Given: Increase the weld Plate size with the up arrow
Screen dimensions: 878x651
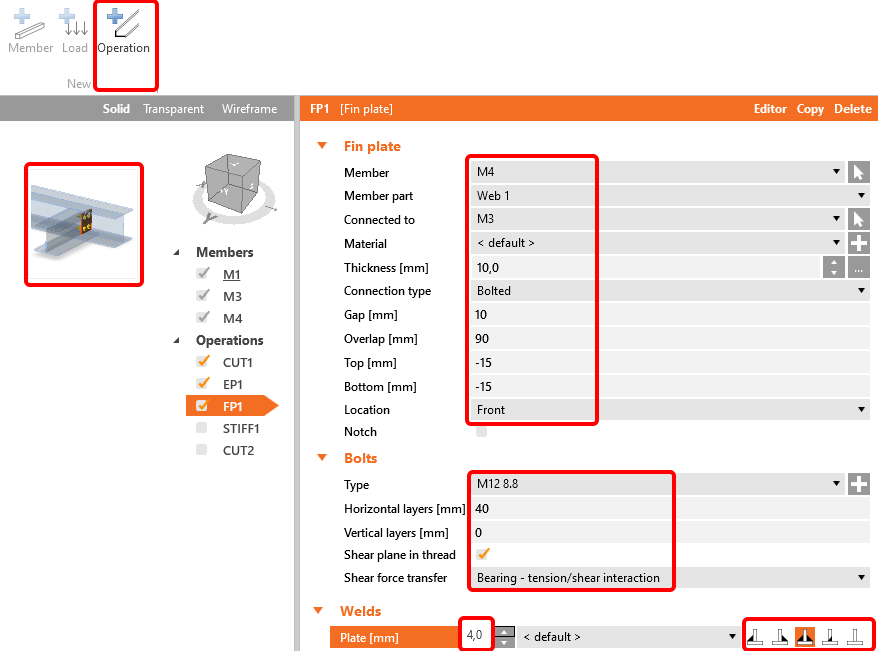Looking at the screenshot, I should click(505, 631).
